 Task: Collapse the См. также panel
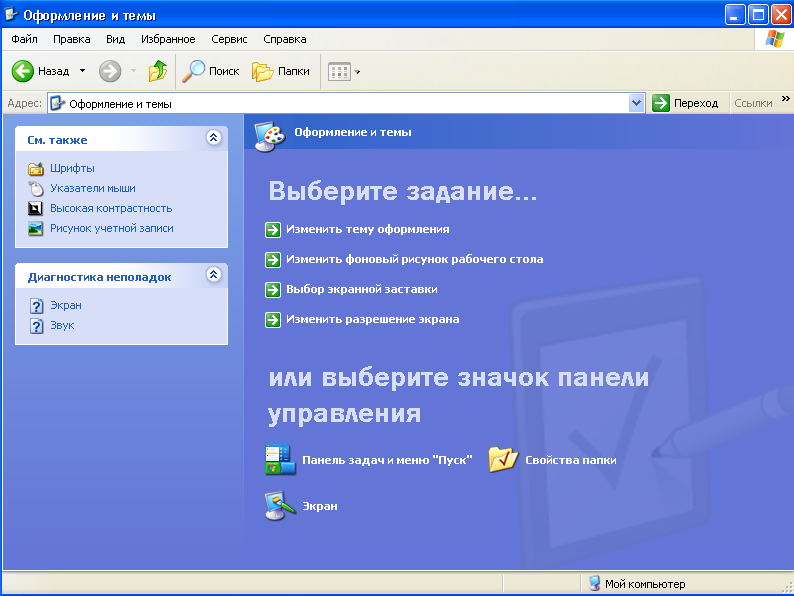(214, 137)
